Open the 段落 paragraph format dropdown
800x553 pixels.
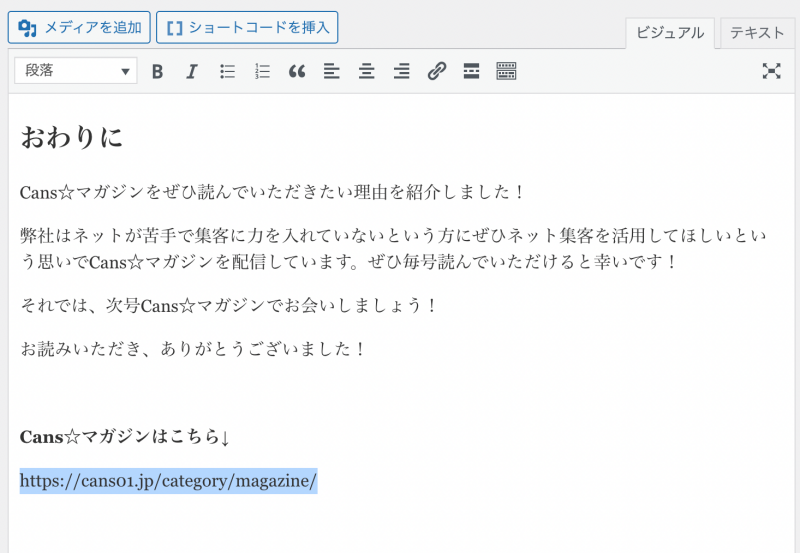[x=76, y=71]
